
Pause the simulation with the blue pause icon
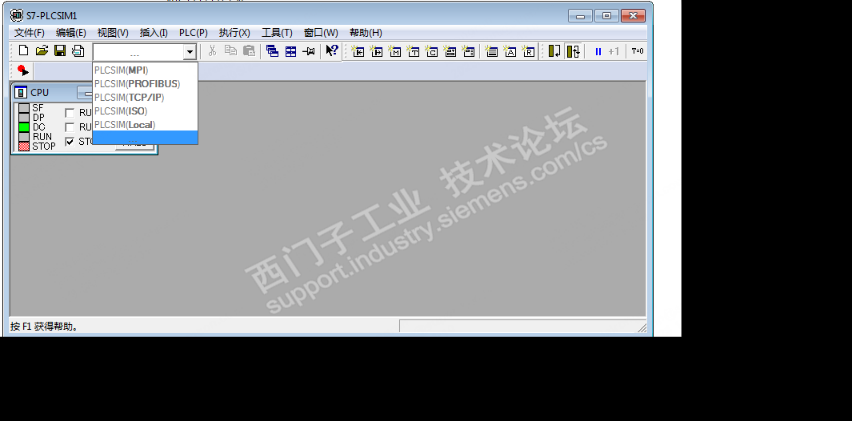point(598,51)
